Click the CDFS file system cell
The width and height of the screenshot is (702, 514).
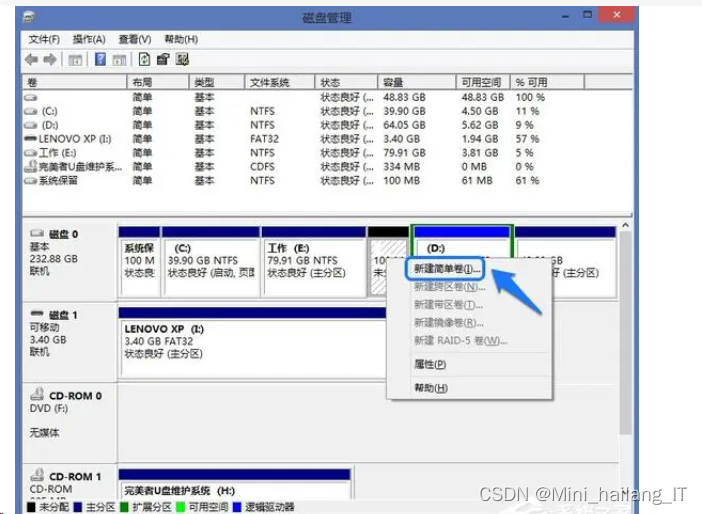(x=262, y=167)
